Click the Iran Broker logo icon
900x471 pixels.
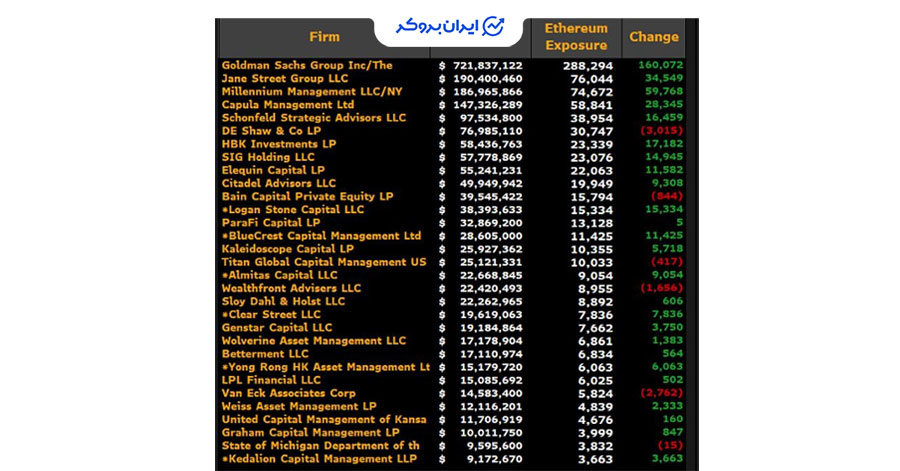pyautogui.click(x=493, y=27)
